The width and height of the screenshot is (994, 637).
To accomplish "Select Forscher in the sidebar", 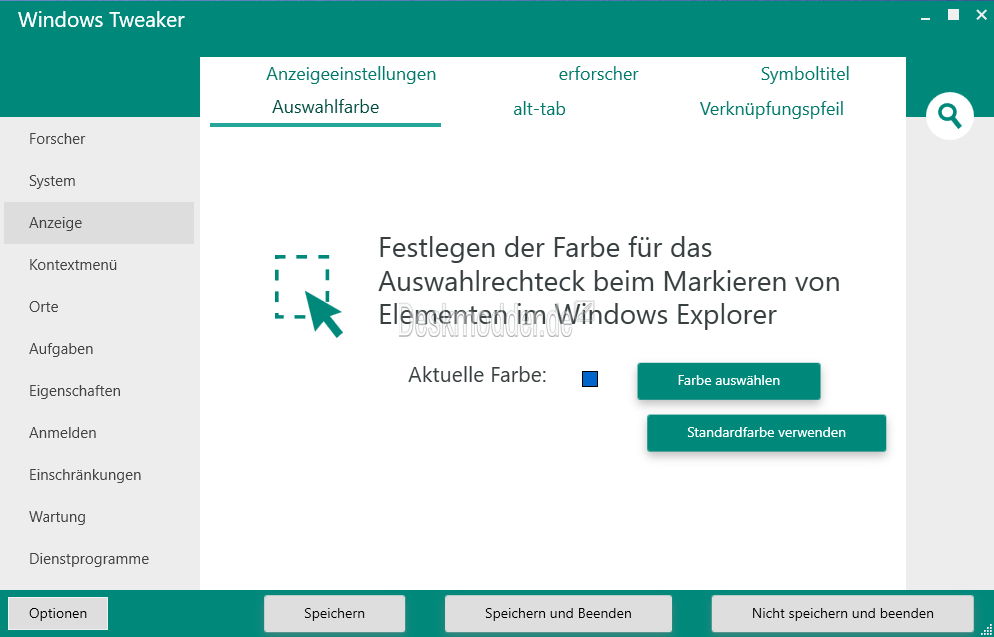I will 99,139.
